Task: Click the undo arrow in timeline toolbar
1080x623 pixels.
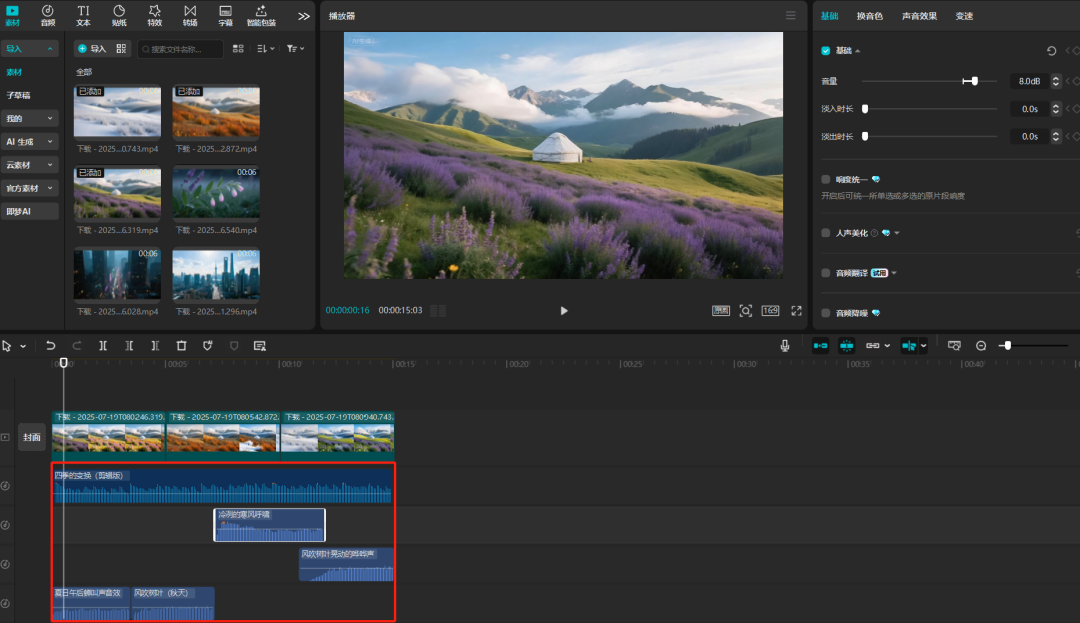Action: 51,345
